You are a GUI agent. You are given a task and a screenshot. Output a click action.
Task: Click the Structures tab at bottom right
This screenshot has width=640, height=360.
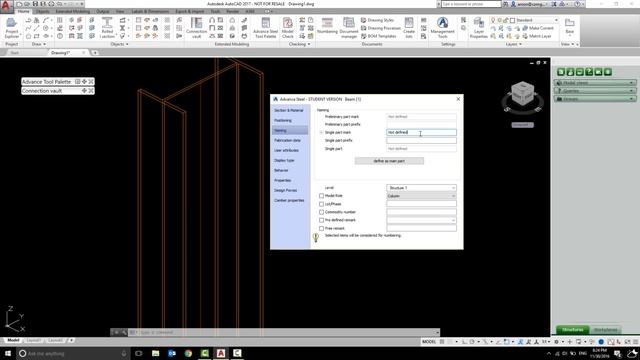pos(573,329)
